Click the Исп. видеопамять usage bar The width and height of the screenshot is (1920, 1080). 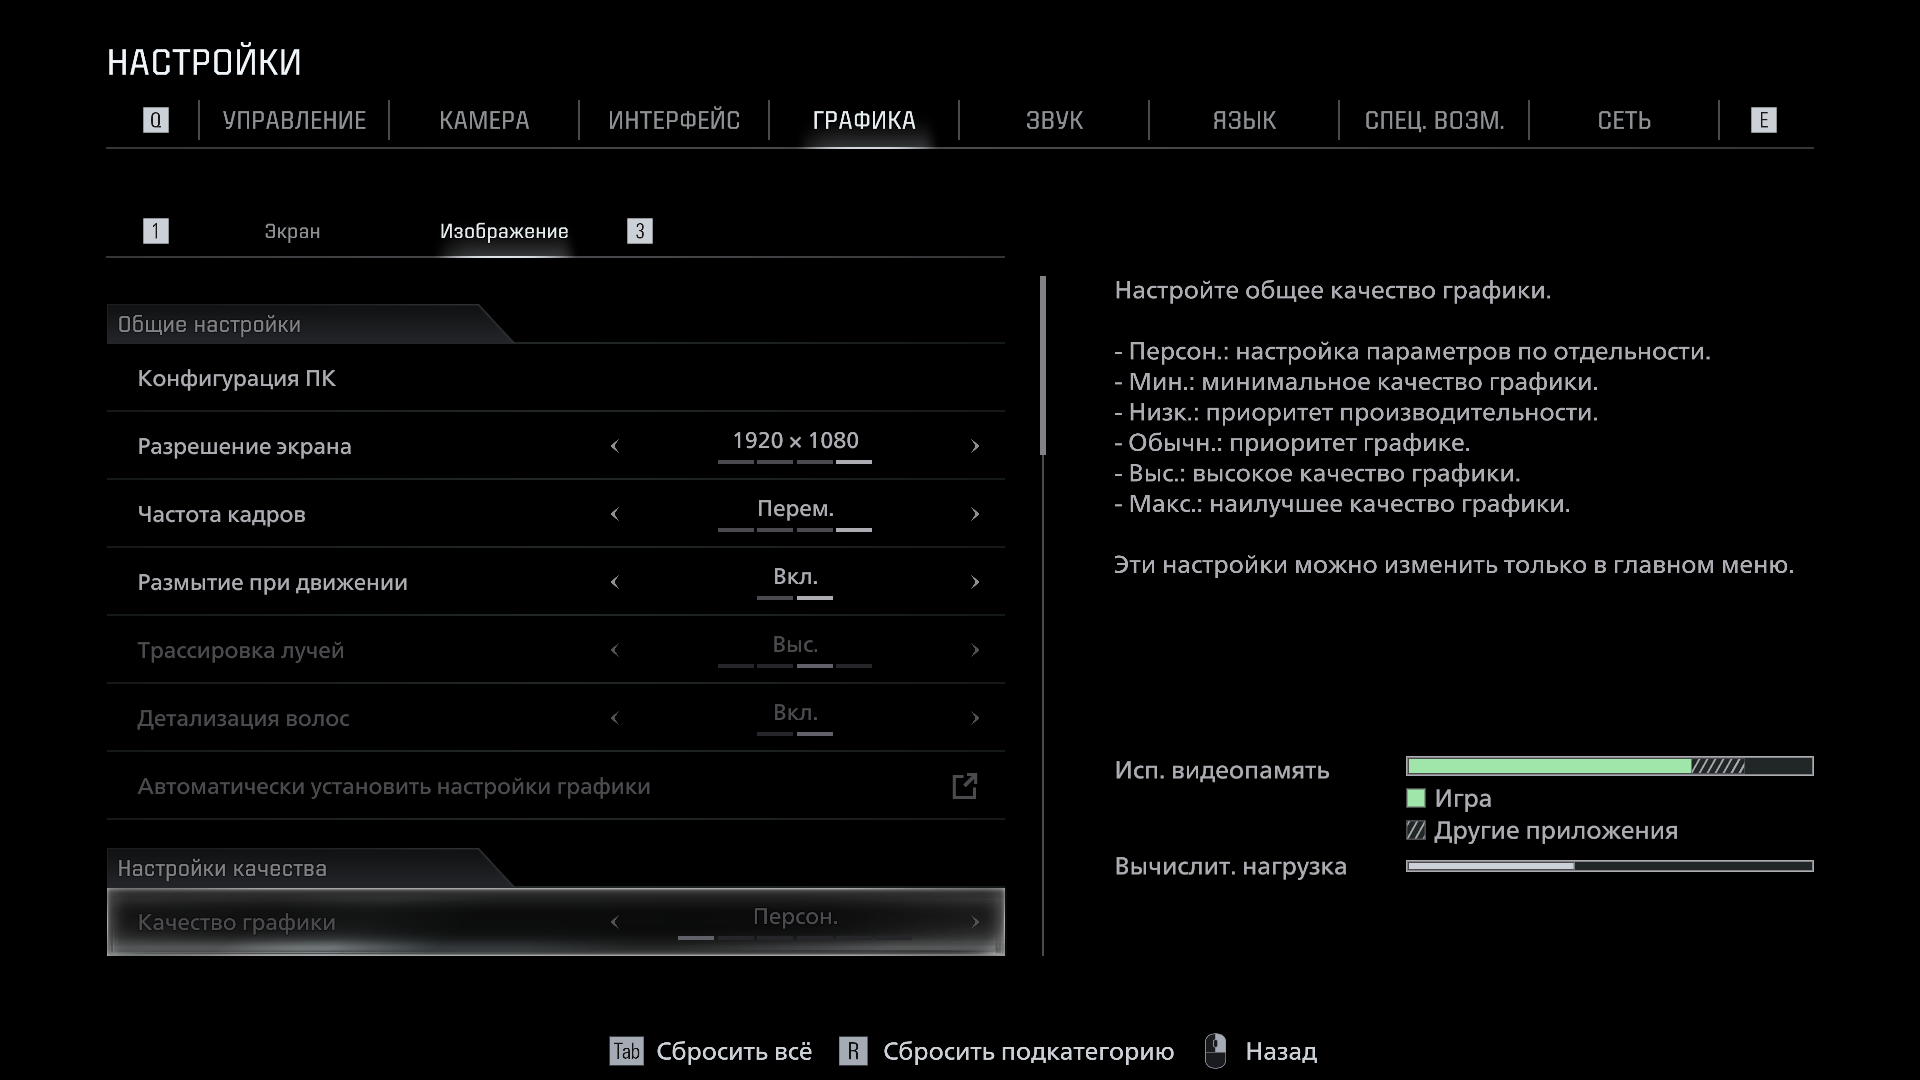click(1608, 766)
